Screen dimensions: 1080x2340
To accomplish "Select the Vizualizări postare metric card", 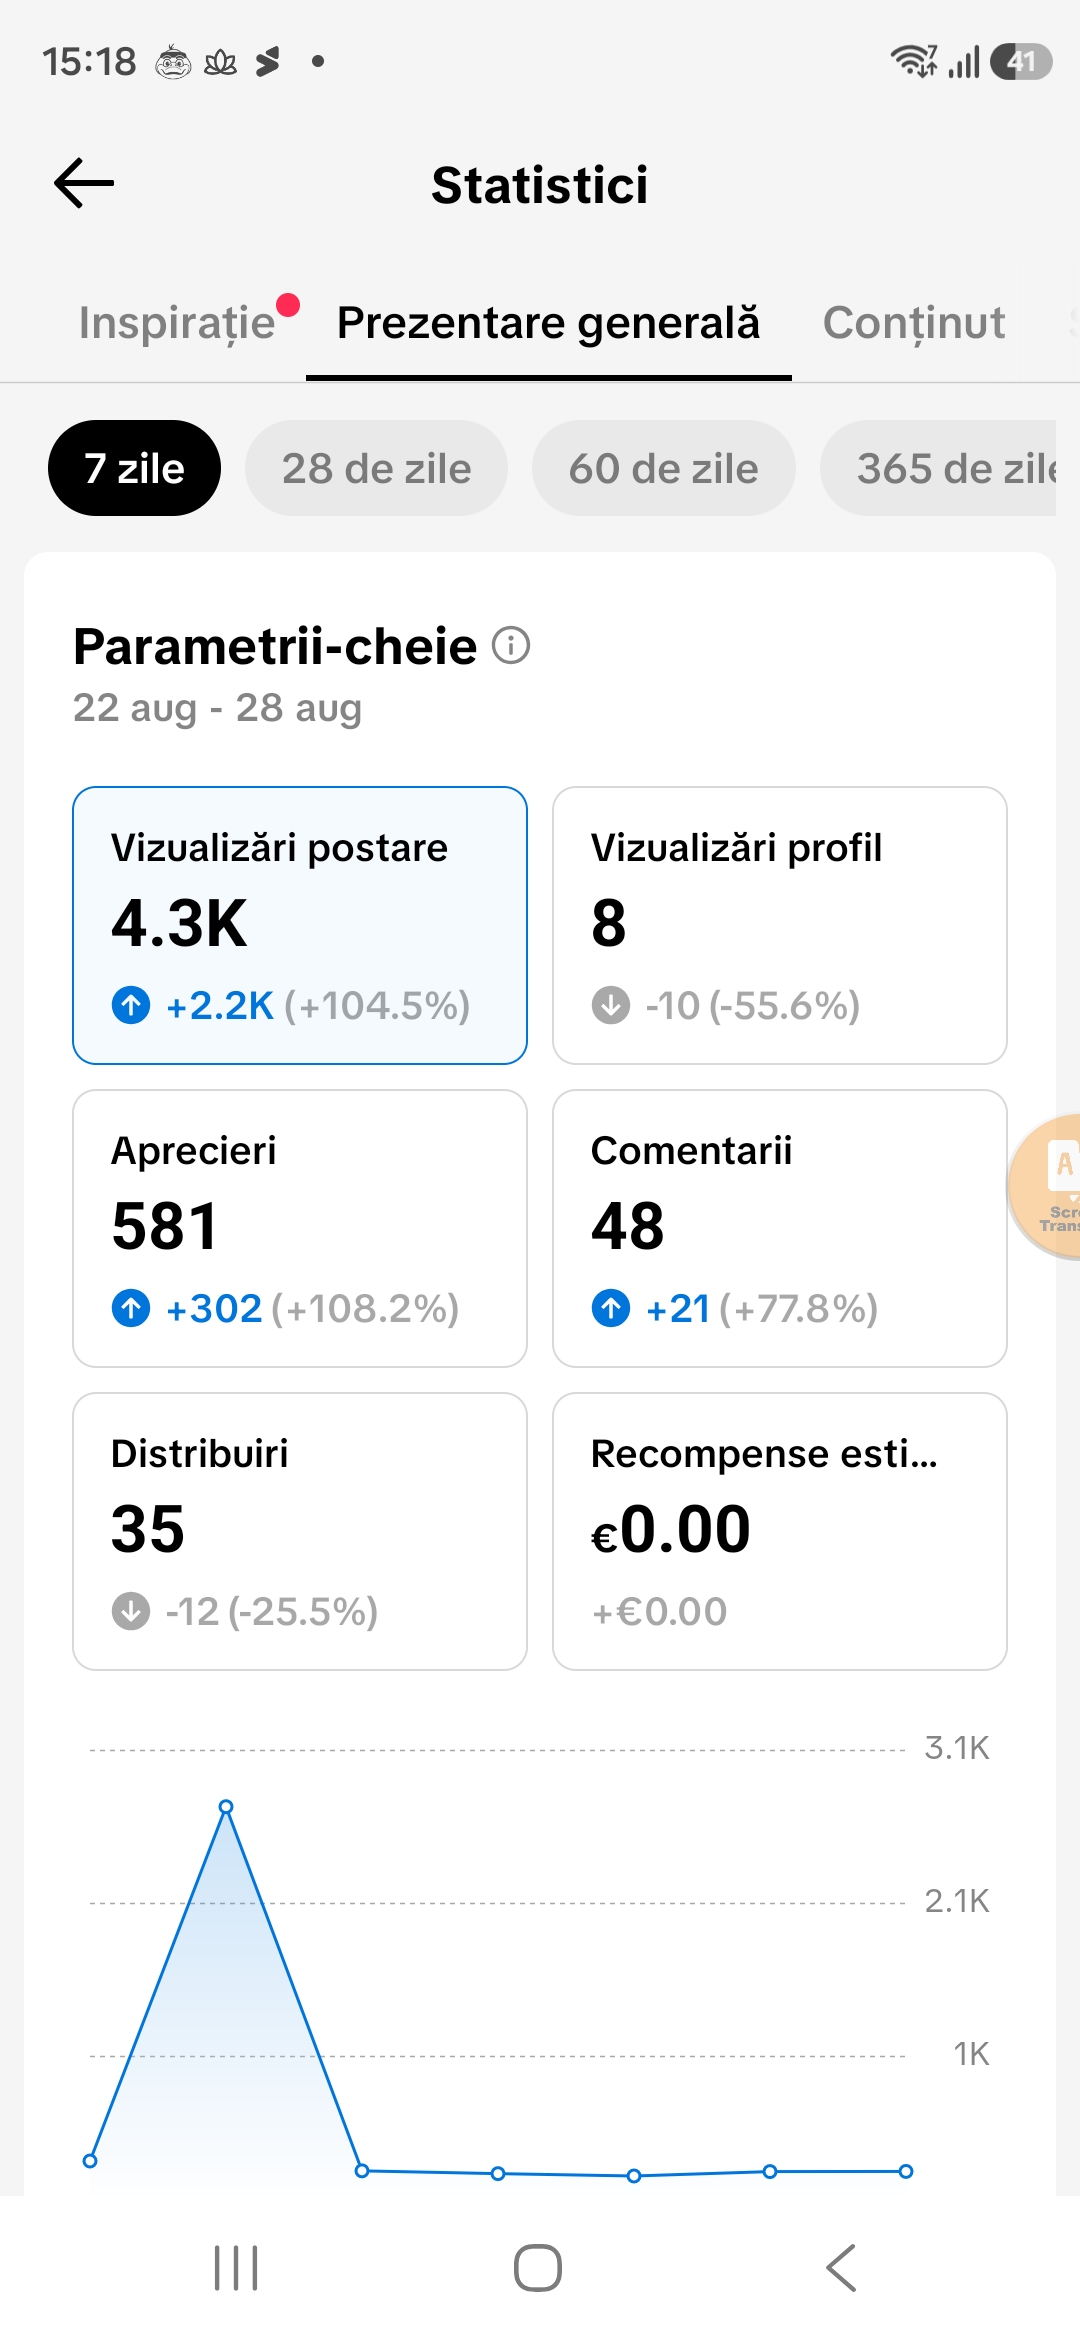I will tap(300, 925).
